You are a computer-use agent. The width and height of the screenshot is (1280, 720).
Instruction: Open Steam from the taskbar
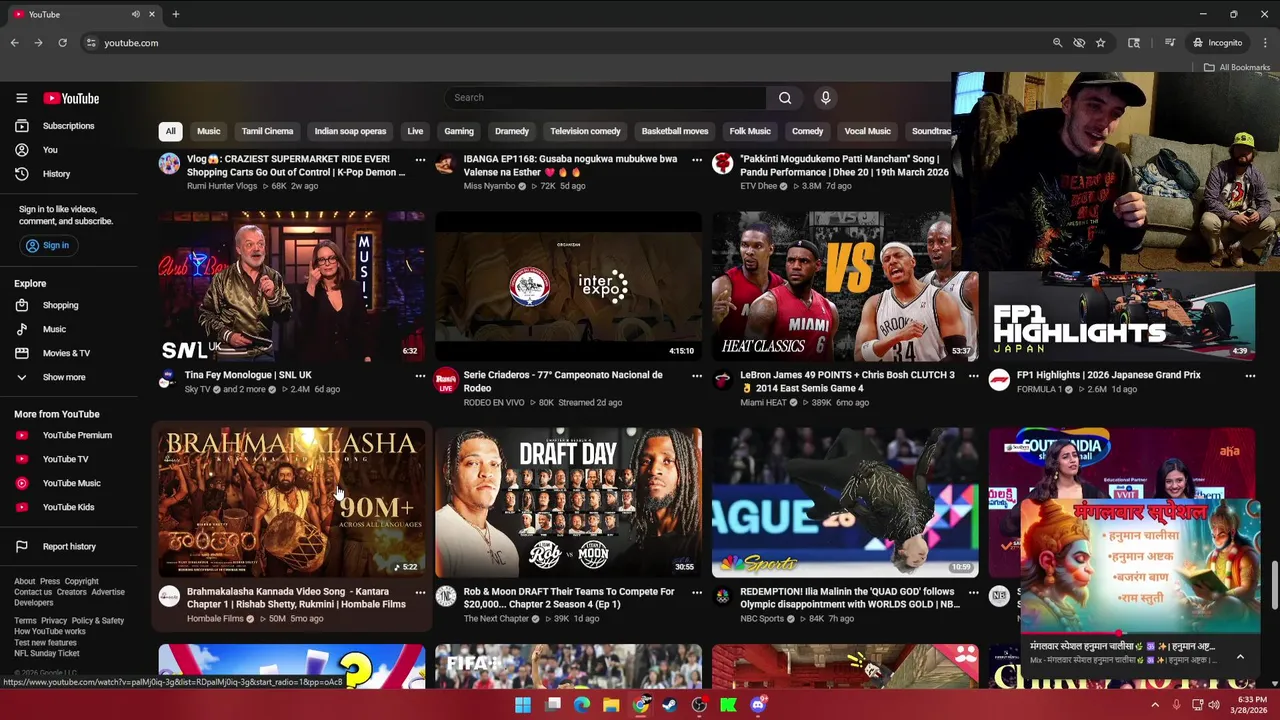pyautogui.click(x=670, y=705)
